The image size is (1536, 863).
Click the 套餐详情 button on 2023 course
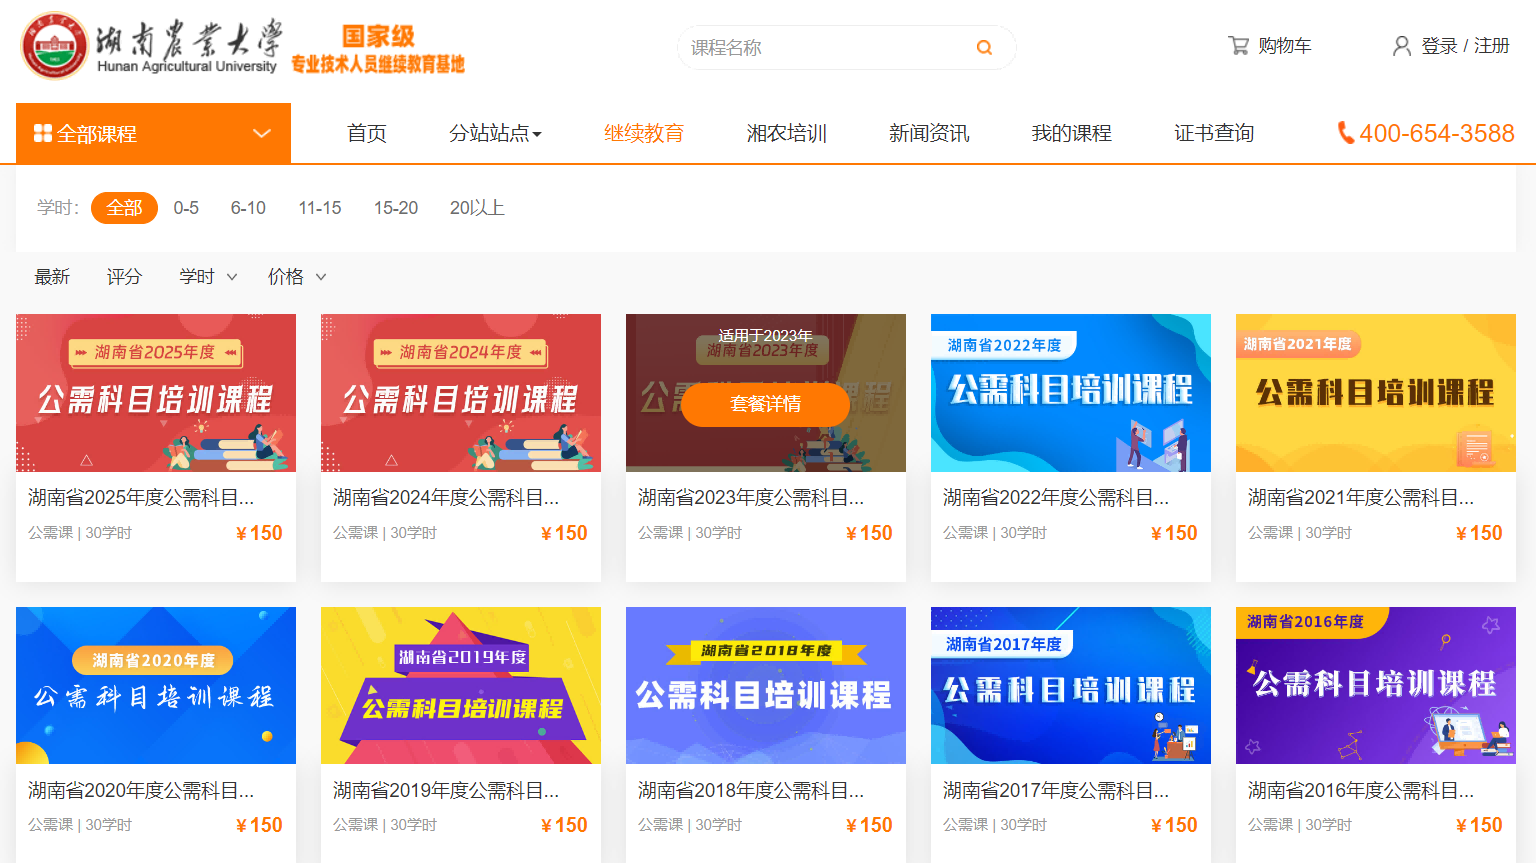(765, 405)
